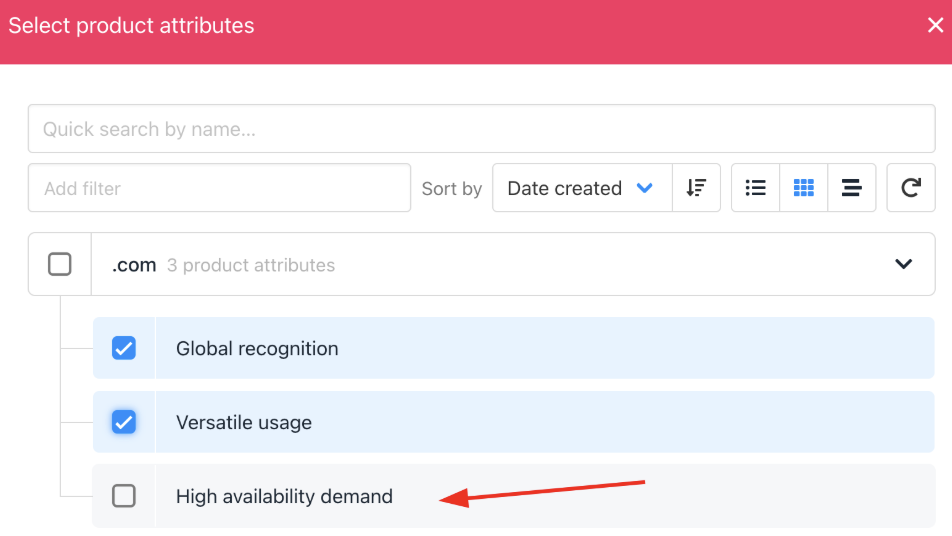Image resolution: width=952 pixels, height=536 pixels.
Task: Check the .com group checkbox
Action: pos(60,264)
